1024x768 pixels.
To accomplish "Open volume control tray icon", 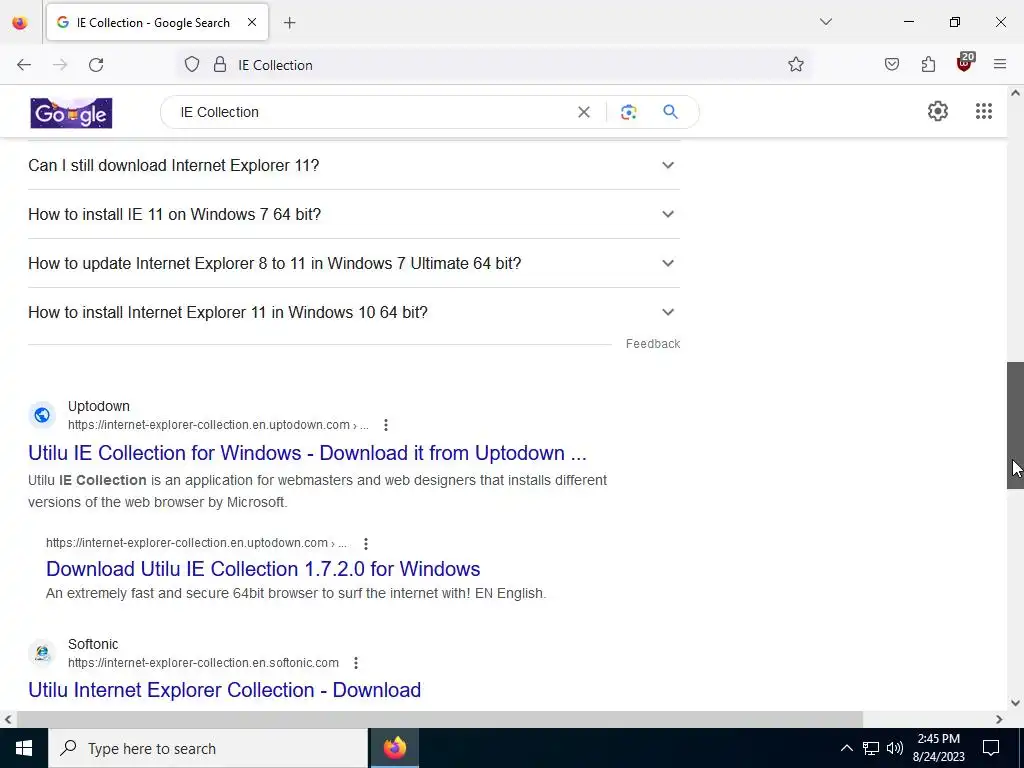I will pos(895,748).
